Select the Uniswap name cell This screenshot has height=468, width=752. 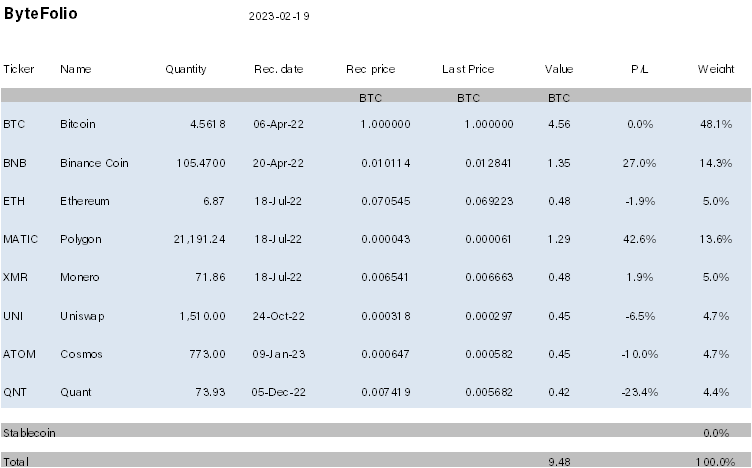(x=82, y=316)
